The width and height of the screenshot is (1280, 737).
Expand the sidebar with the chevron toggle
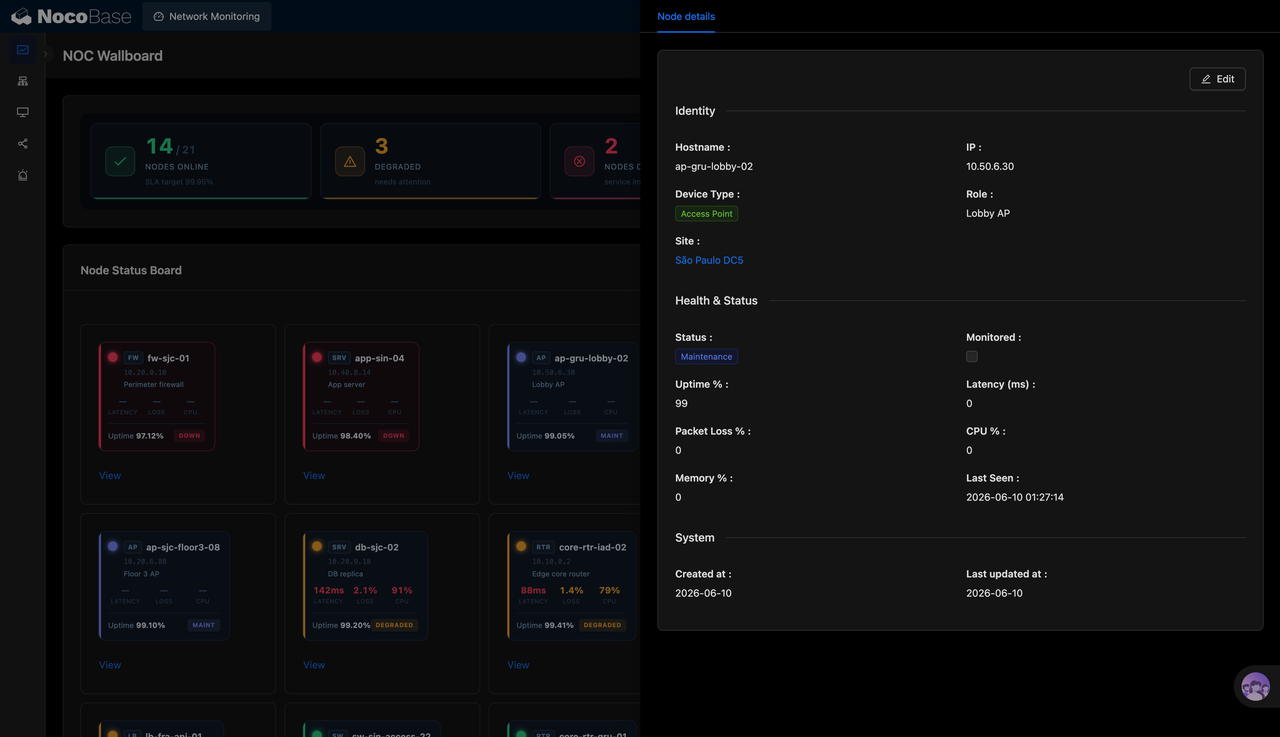click(x=45, y=55)
